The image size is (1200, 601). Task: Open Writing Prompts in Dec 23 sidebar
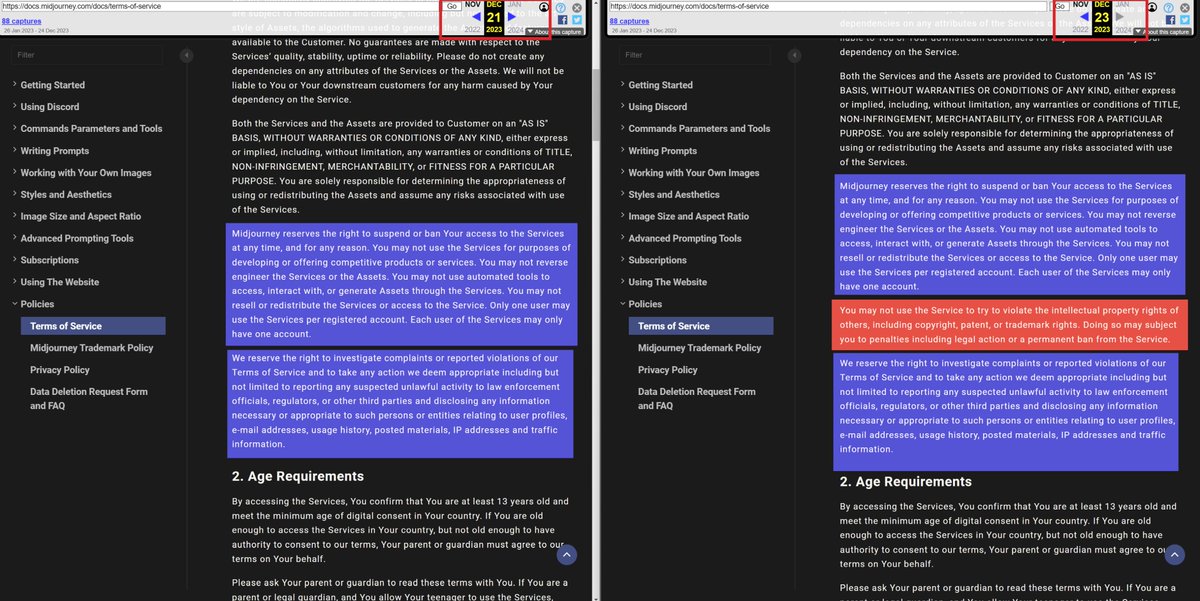pyautogui.click(x=663, y=151)
